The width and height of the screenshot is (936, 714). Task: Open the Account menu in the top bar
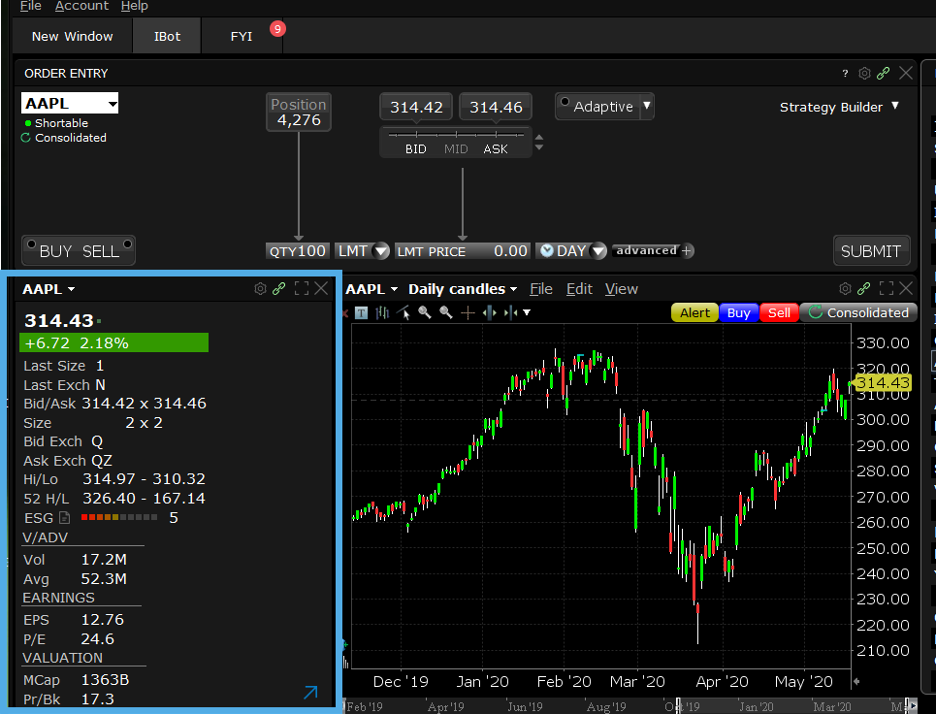click(82, 6)
